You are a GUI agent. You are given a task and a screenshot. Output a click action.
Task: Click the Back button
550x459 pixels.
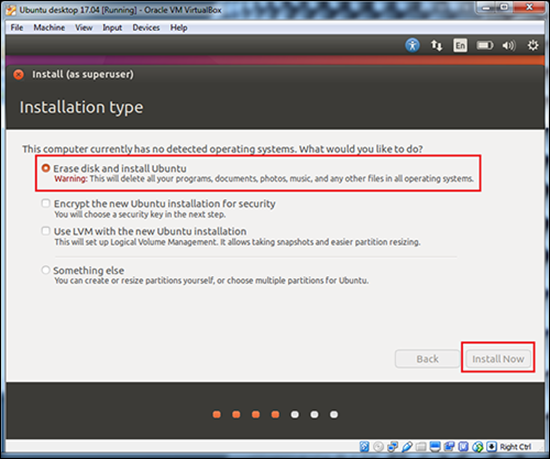427,359
